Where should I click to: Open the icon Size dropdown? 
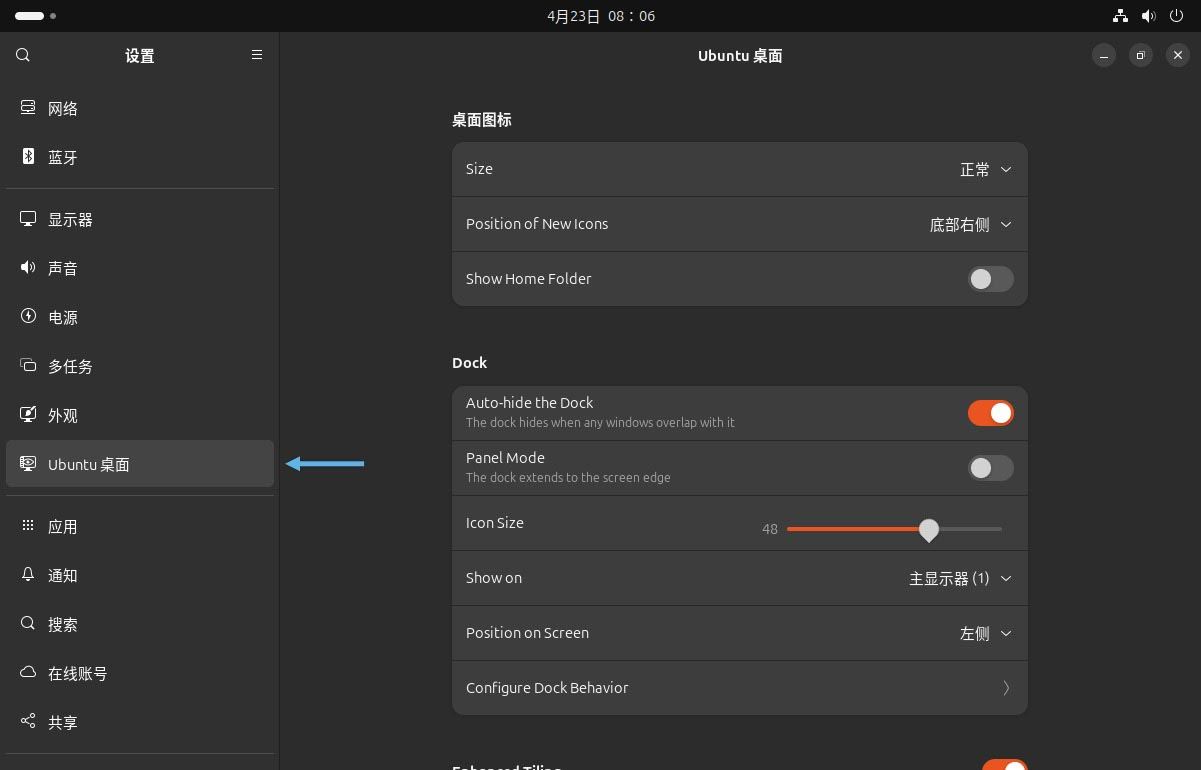click(986, 169)
